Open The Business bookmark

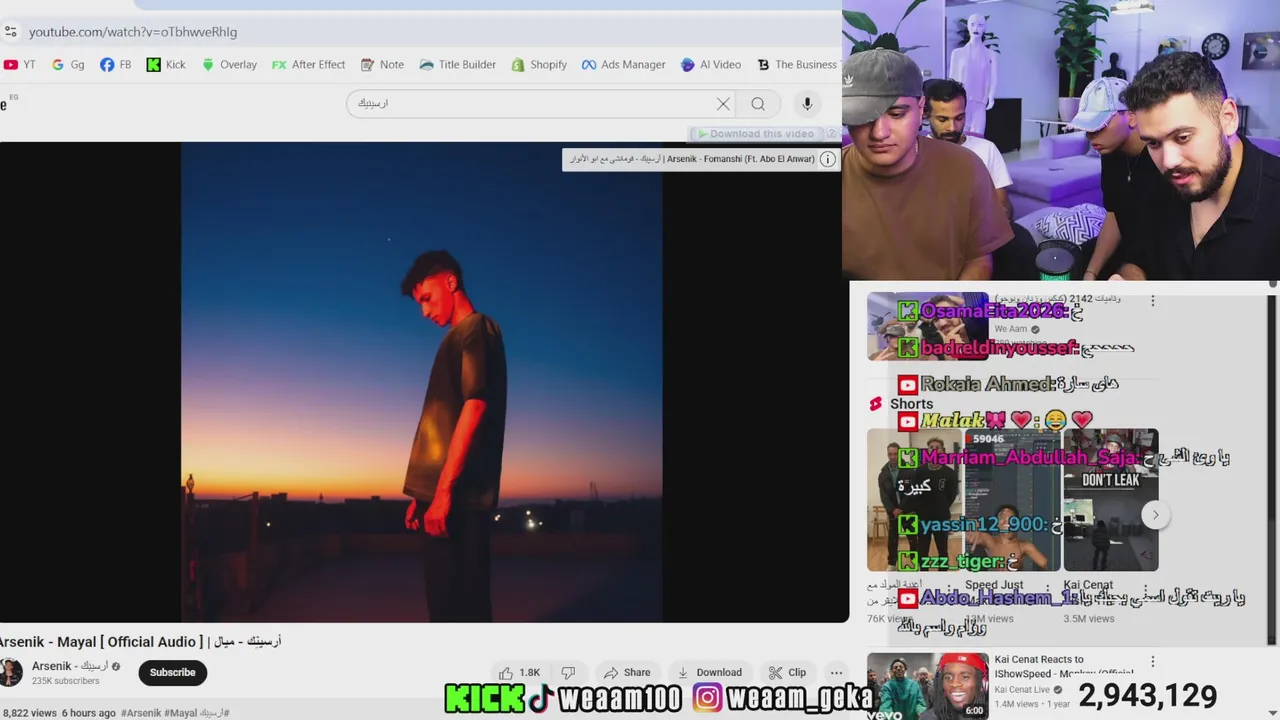(x=796, y=65)
